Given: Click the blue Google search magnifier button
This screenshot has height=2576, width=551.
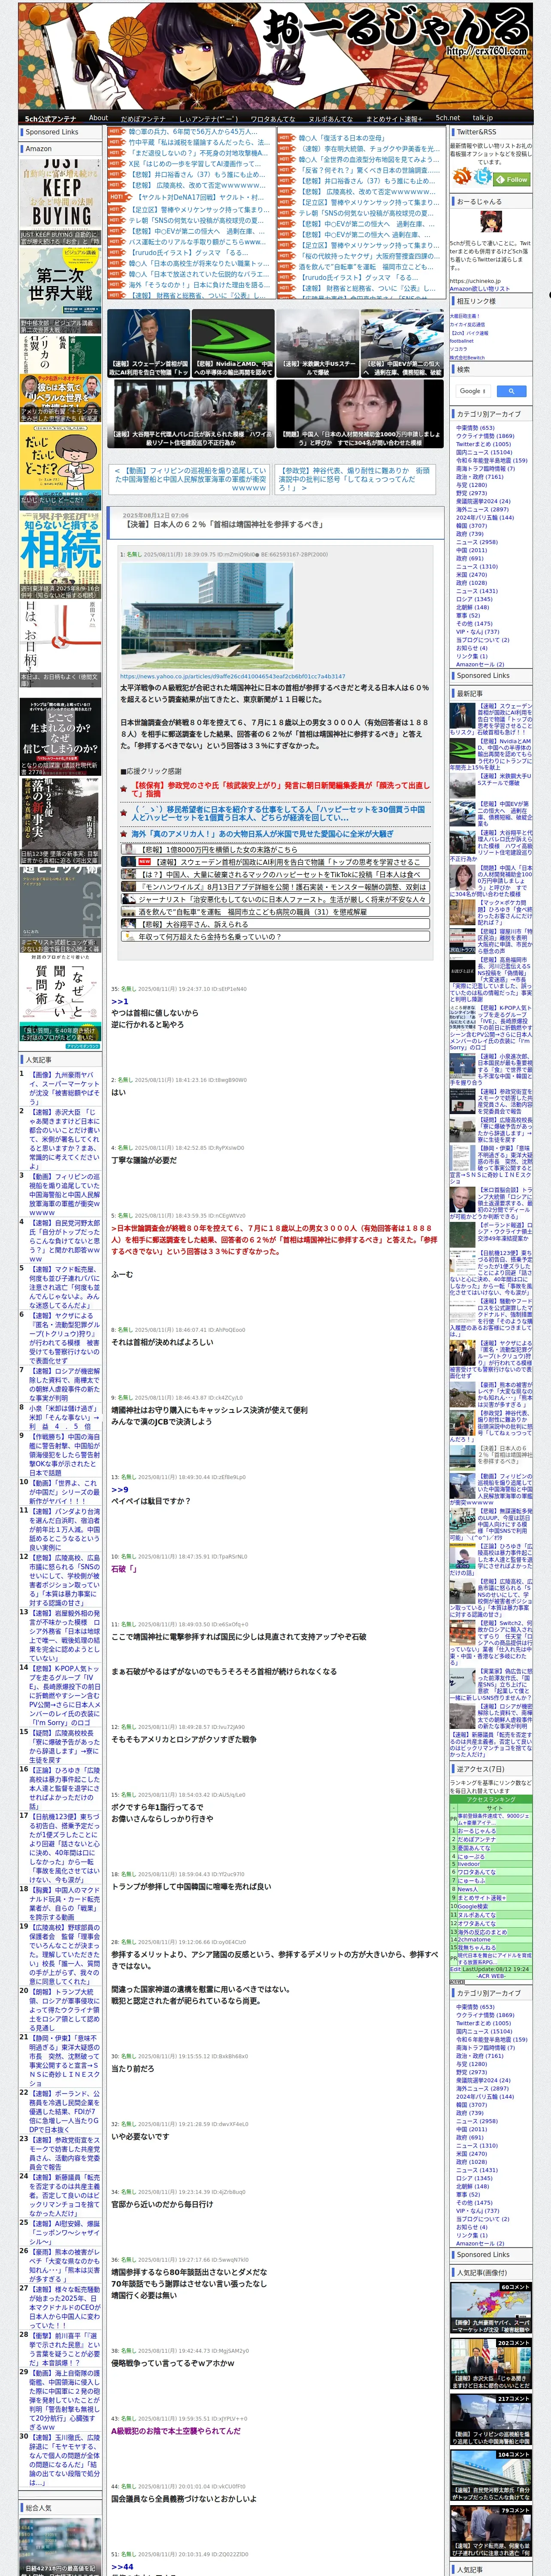Looking at the screenshot, I should point(511,391).
